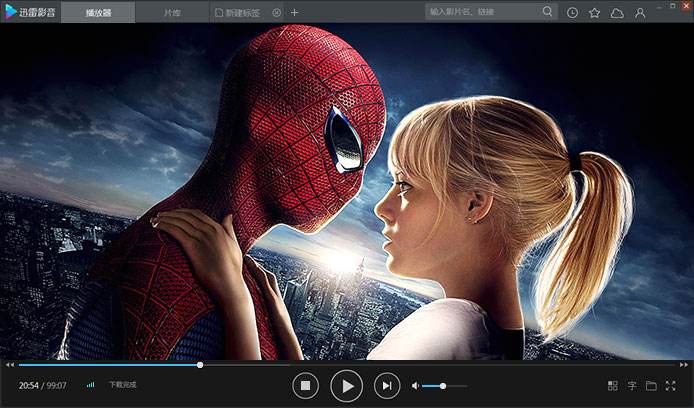
Task: Open playback history clock icon
Action: 573,12
